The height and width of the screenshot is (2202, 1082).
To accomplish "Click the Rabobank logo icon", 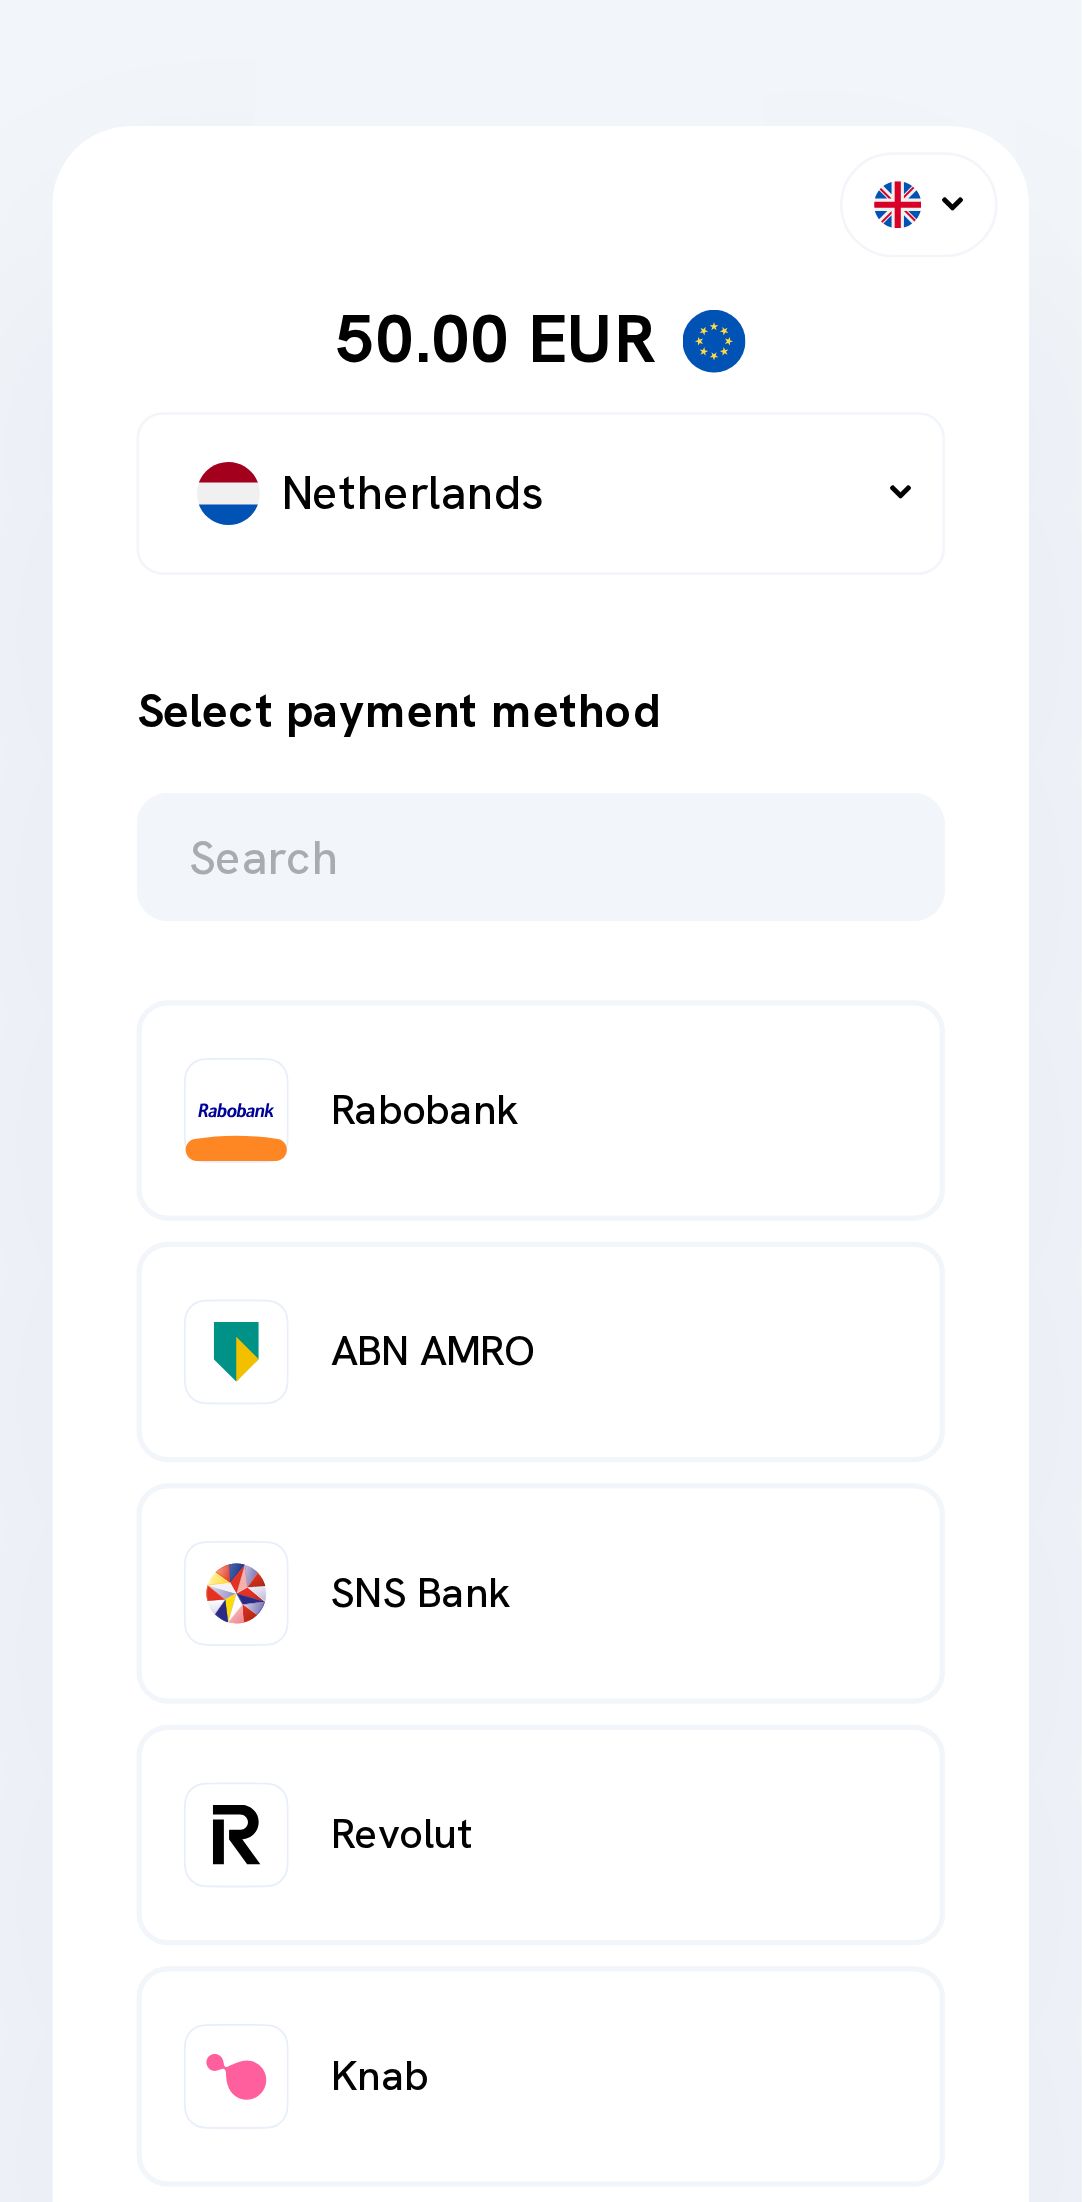I will tap(236, 1110).
